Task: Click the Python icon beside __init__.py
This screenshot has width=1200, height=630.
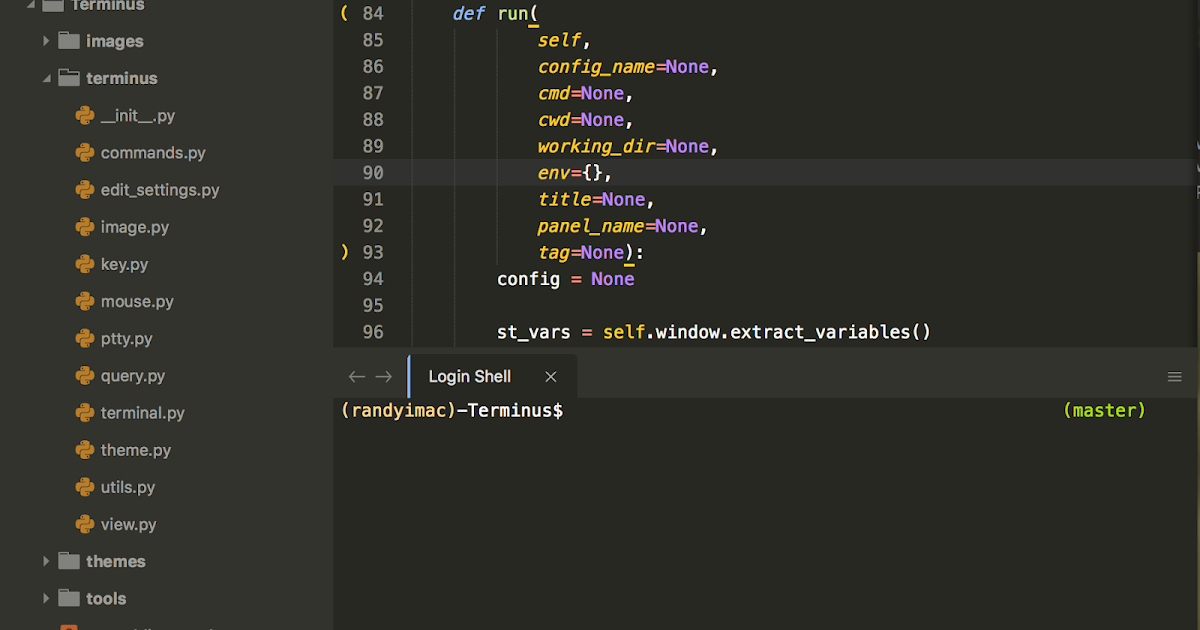Action: [85, 116]
